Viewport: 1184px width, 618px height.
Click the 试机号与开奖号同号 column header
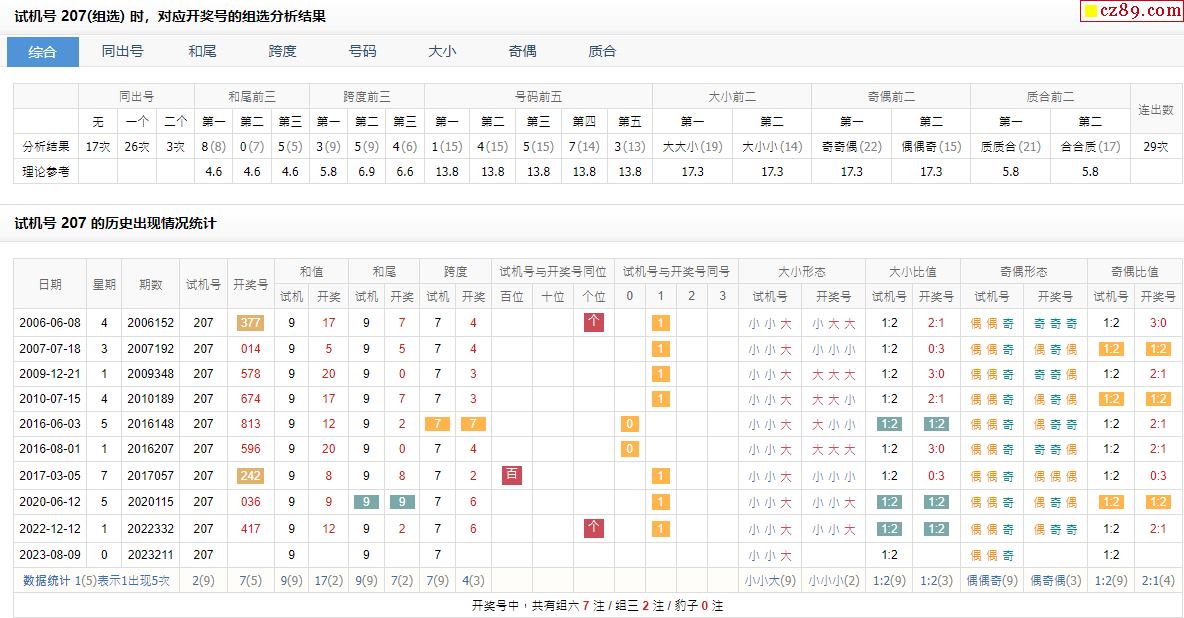coord(677,271)
